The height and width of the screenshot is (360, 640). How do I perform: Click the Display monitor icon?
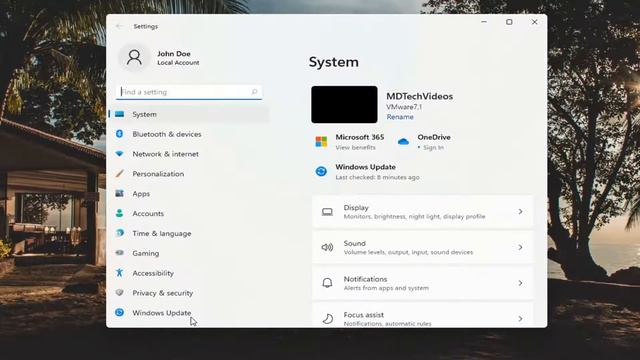(x=327, y=212)
